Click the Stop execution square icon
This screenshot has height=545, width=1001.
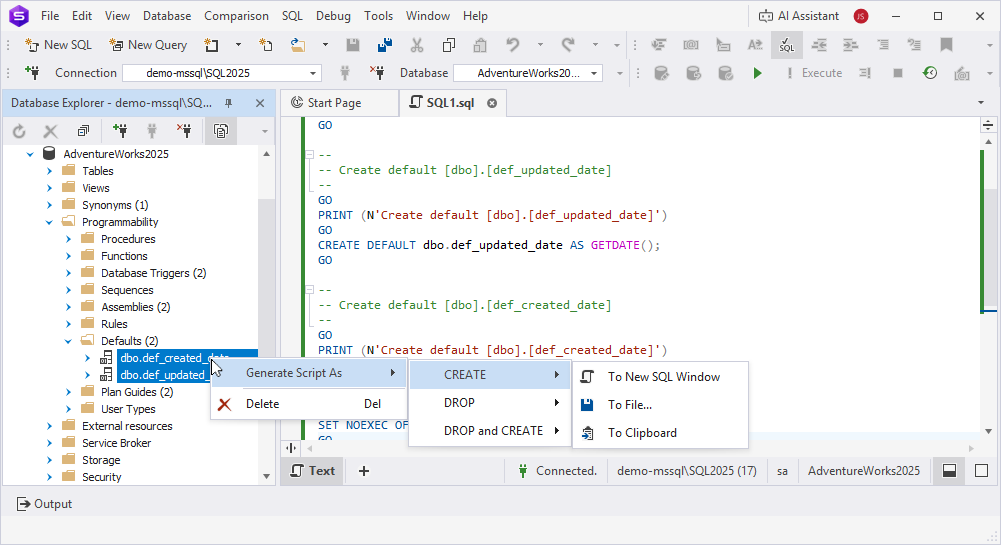(898, 73)
